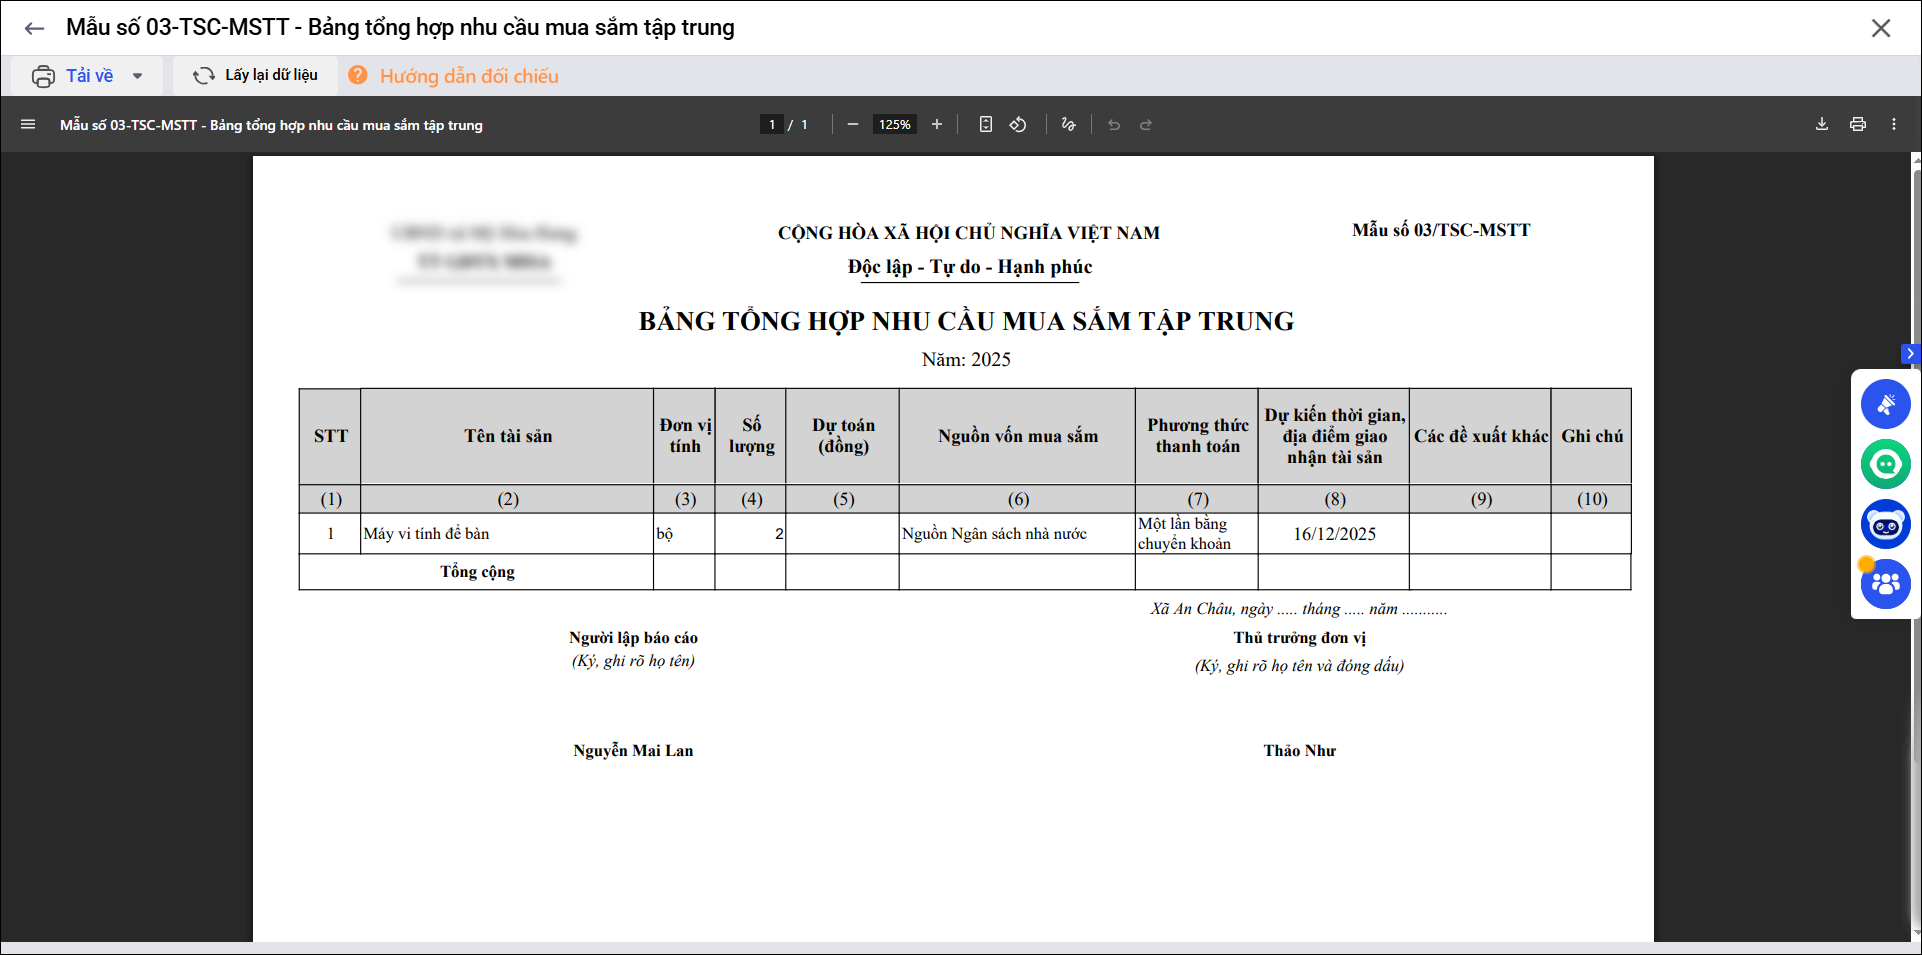Click the Tải về print button

pos(73,76)
